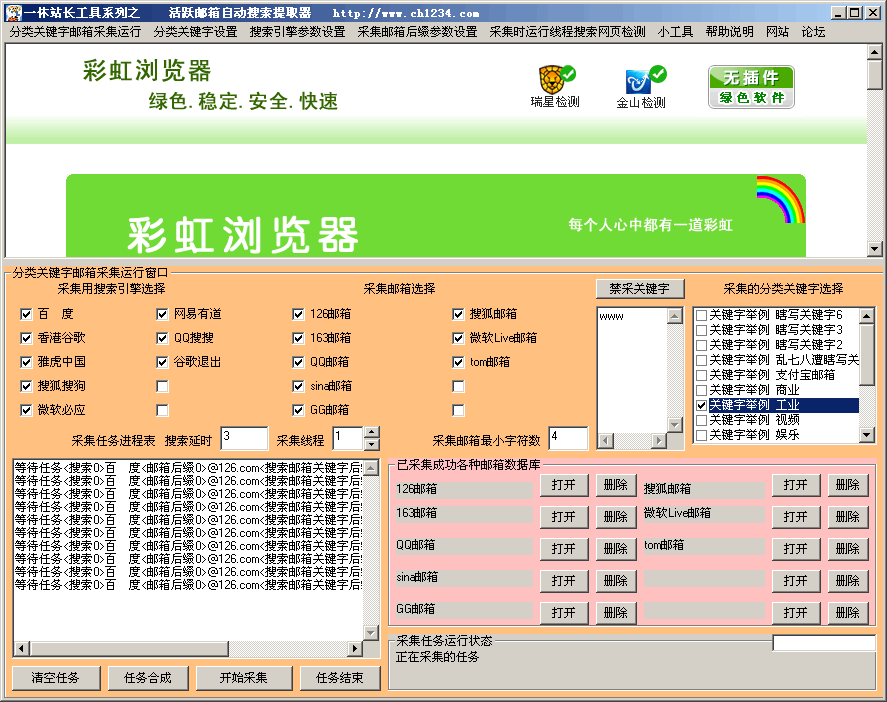Toggle the 163邮箱 checkbox
Image resolution: width=887 pixels, height=702 pixels.
[x=298, y=338]
